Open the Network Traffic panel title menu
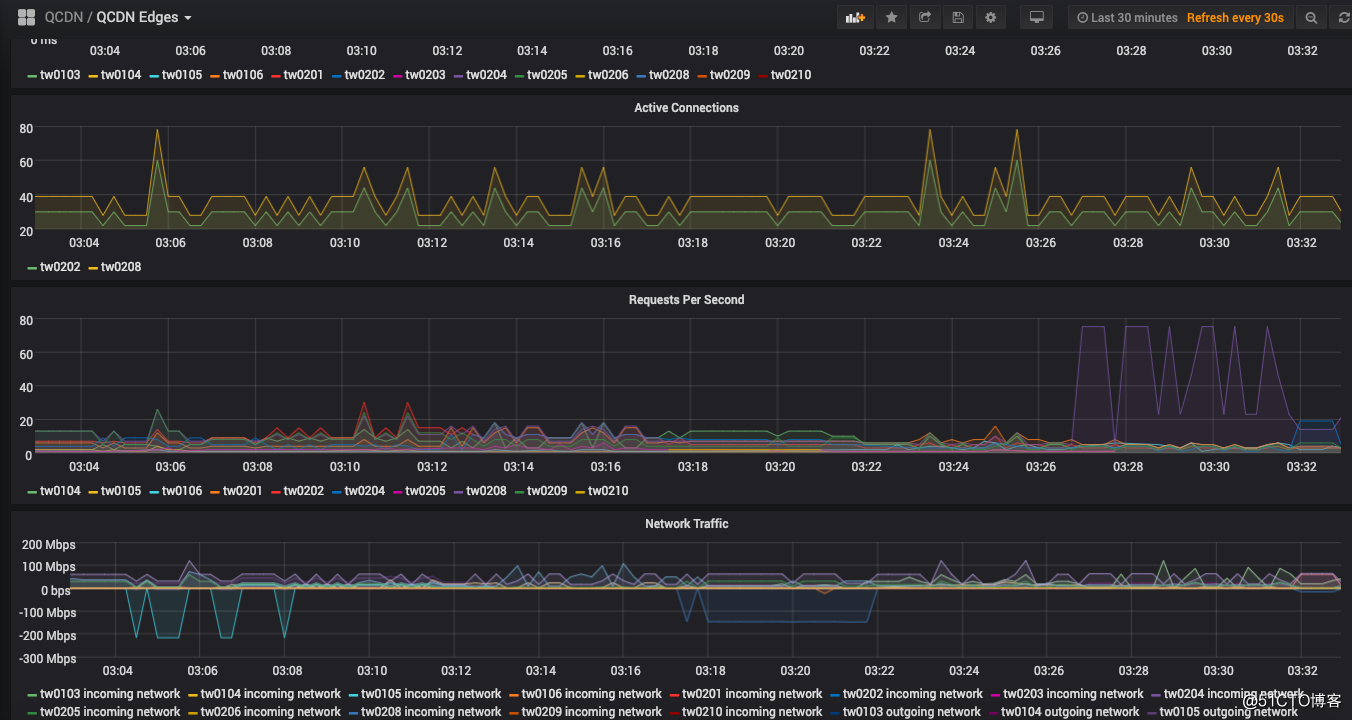Screen dimensions: 1352x720 (x=686, y=524)
